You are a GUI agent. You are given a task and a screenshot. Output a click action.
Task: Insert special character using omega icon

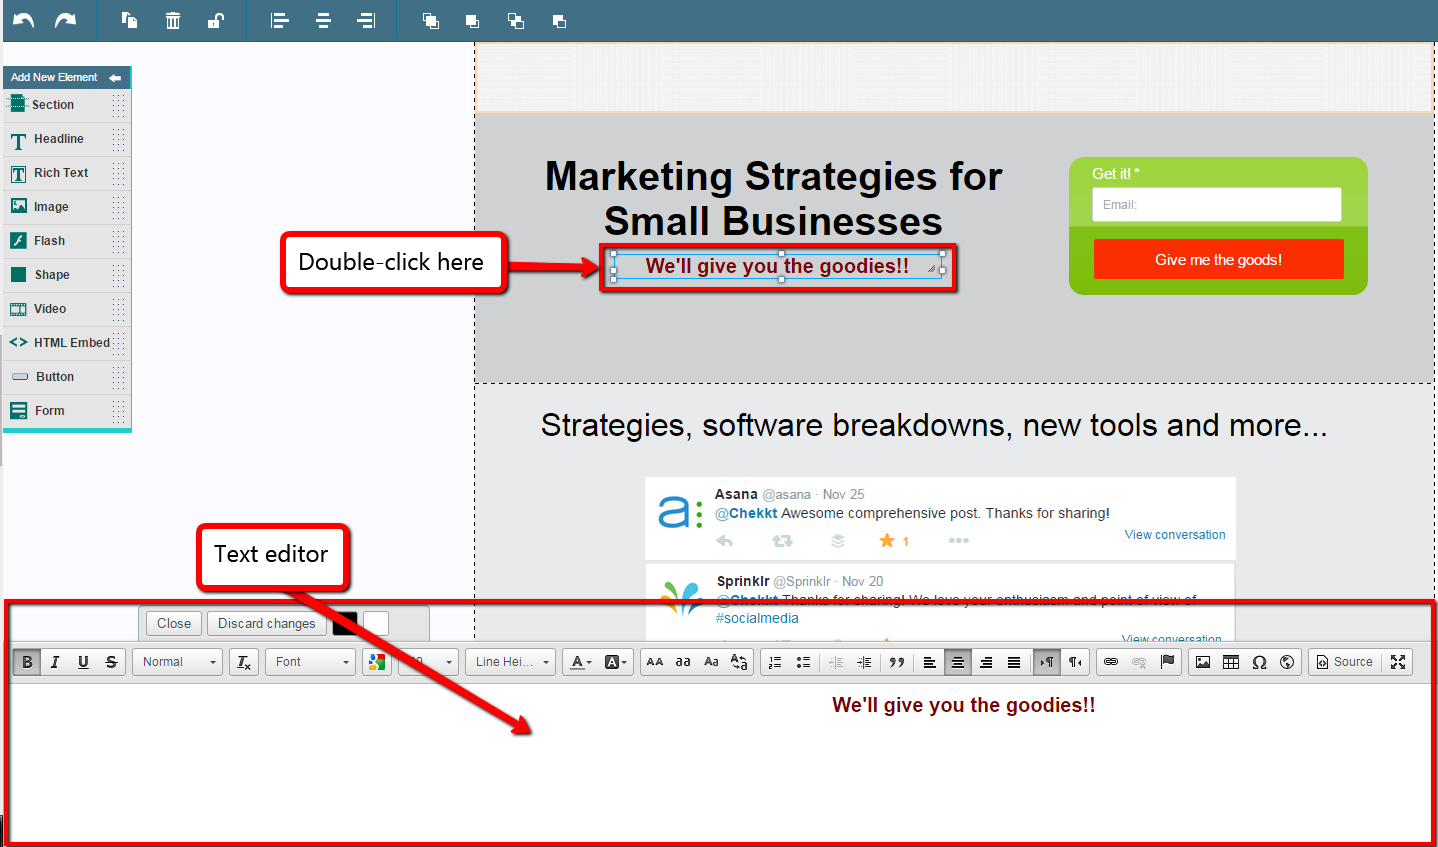pos(1259,662)
